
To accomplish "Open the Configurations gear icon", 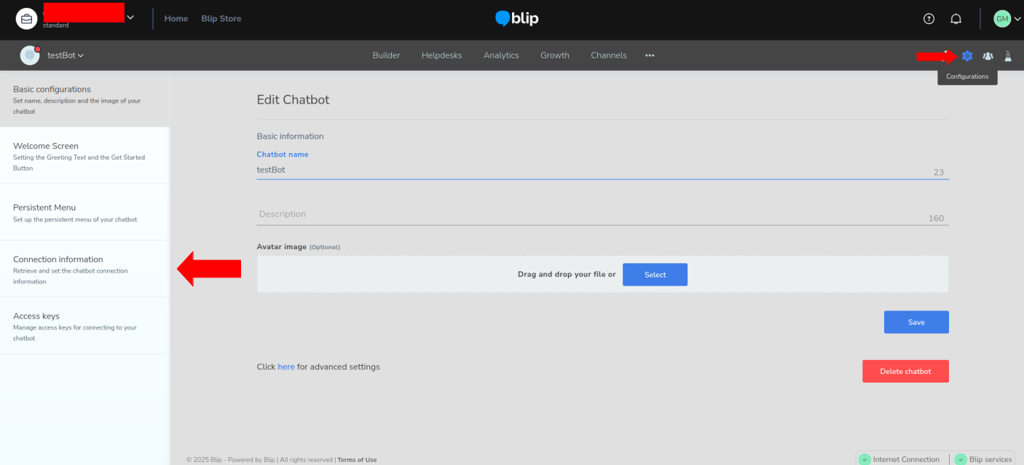I will click(x=967, y=56).
